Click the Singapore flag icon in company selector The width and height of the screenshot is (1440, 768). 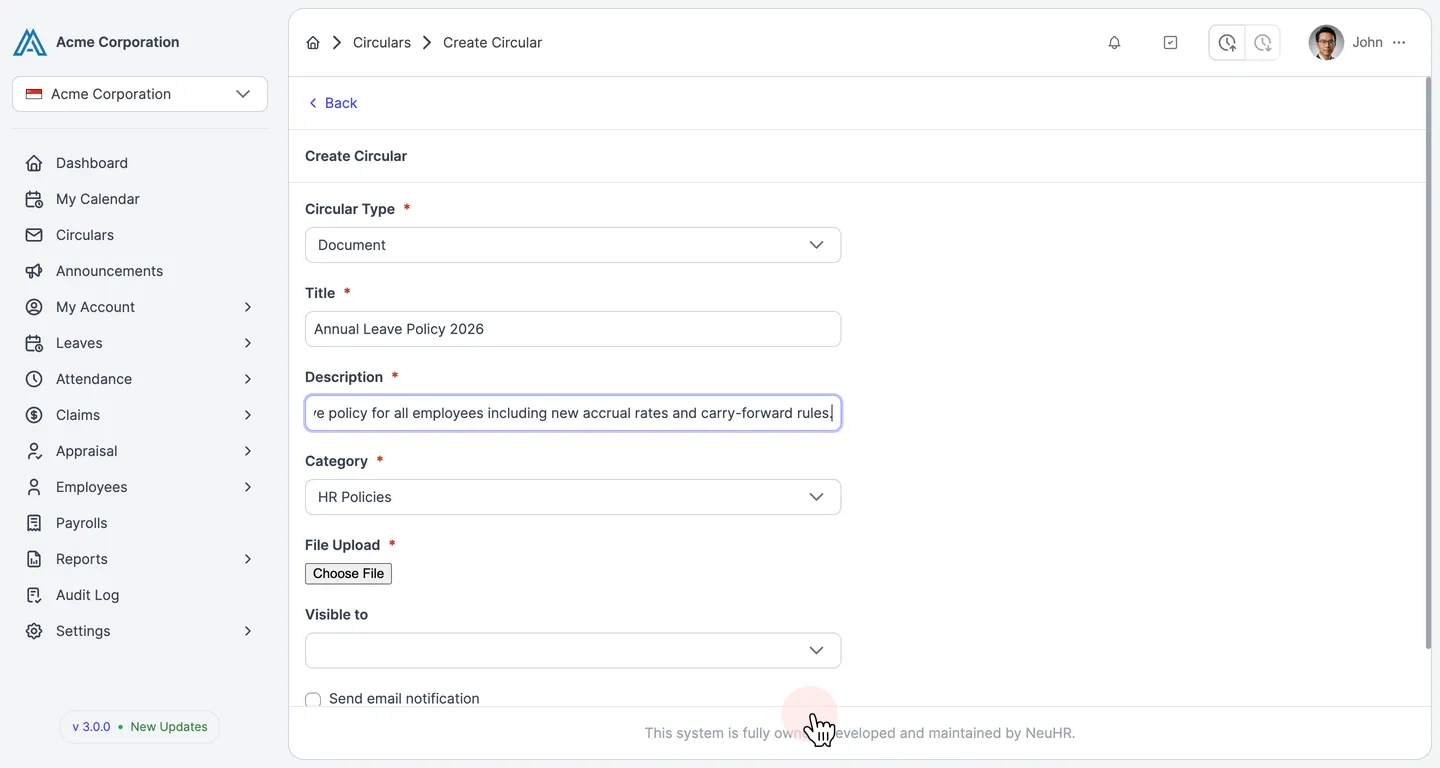point(34,94)
